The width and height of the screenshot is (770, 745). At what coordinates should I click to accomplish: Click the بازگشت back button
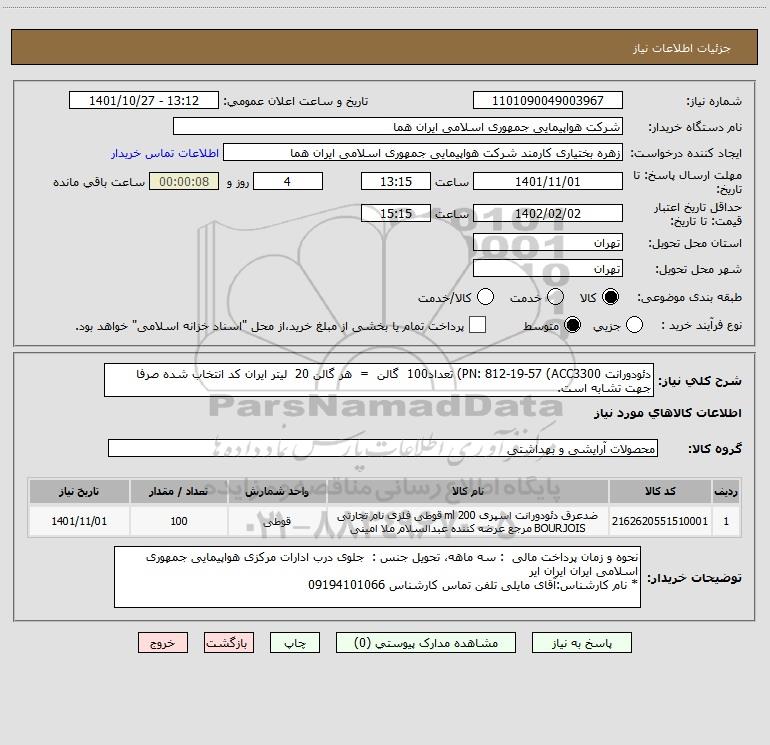229,643
